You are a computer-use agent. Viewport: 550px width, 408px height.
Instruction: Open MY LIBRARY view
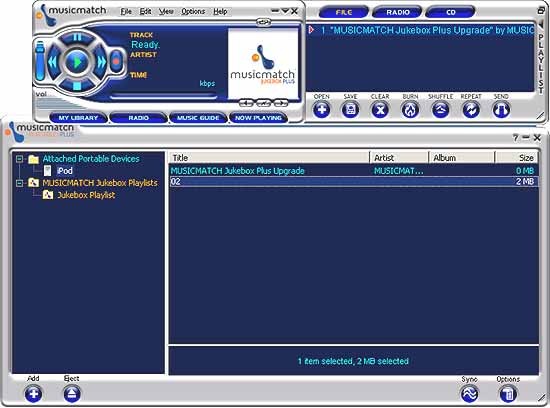point(78,118)
